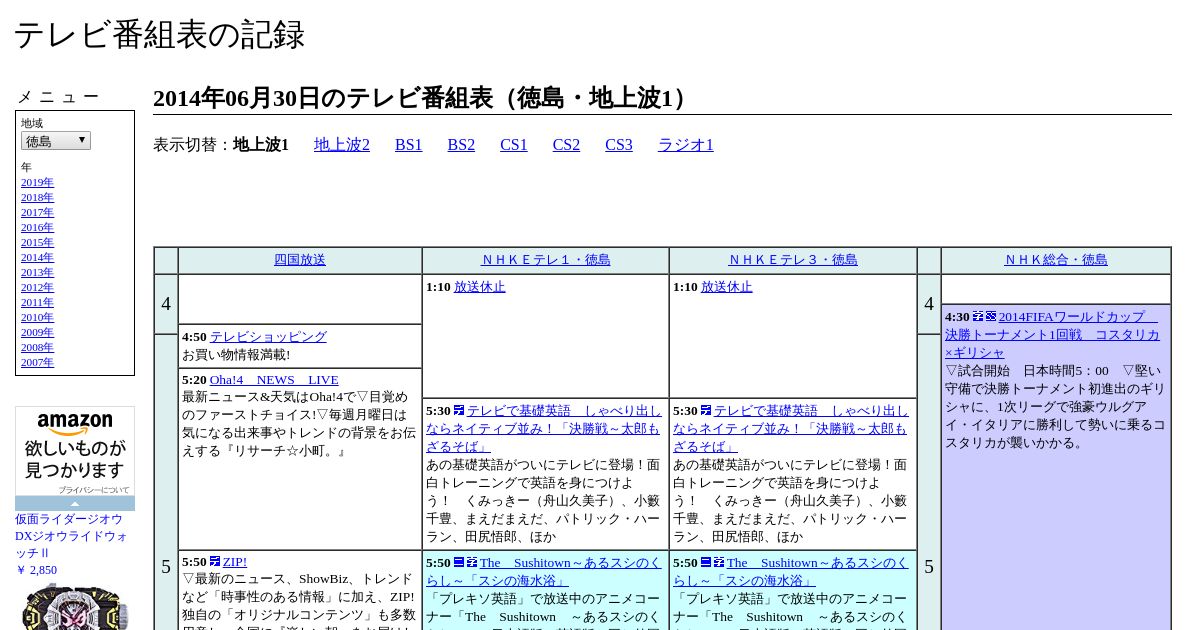Open the ＮＨＫＥテレ３・徳島 channel link
Viewport: 1200px width, 630px height.
pos(793,260)
